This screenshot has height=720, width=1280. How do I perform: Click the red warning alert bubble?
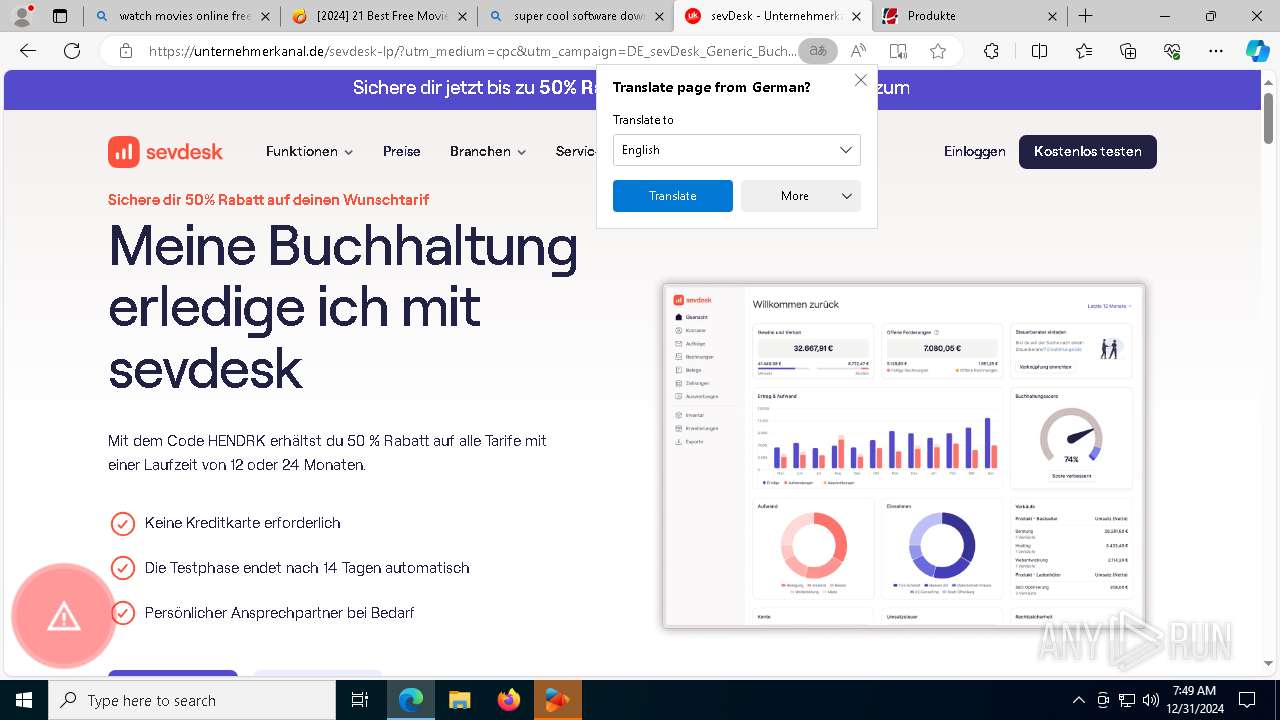[63, 615]
